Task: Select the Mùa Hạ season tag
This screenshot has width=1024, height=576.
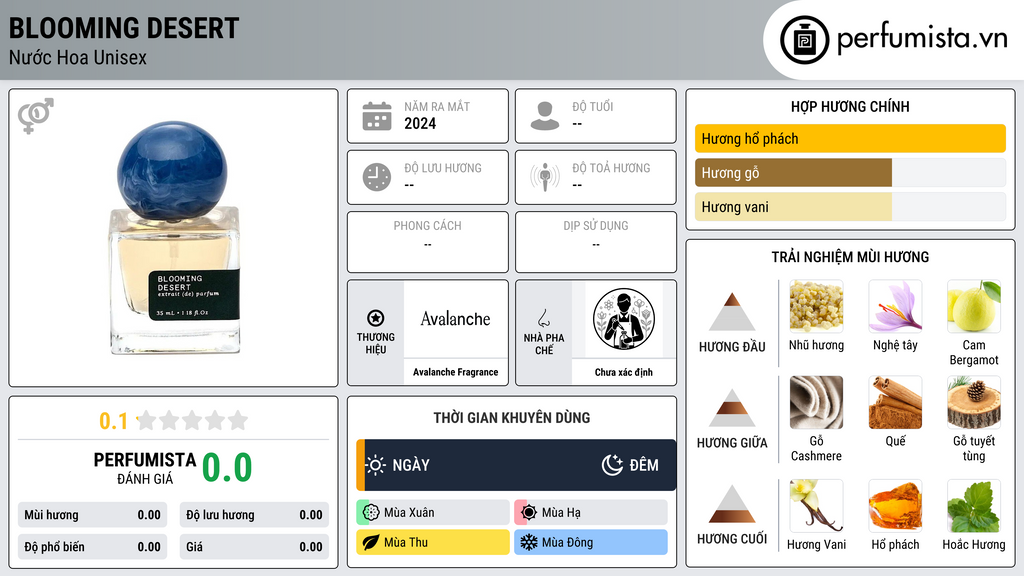Action: pyautogui.click(x=591, y=513)
